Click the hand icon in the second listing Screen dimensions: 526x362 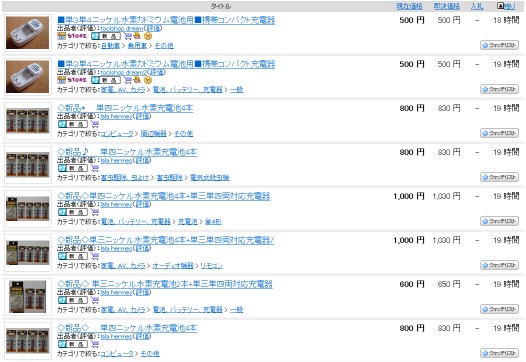click(137, 80)
